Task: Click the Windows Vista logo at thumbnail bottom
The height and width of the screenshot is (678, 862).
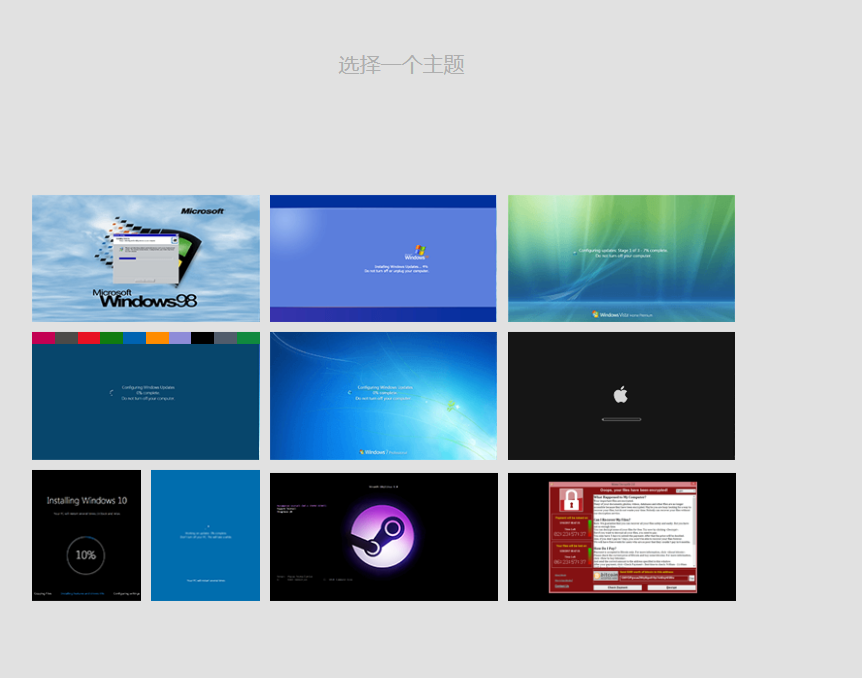Action: 621,314
